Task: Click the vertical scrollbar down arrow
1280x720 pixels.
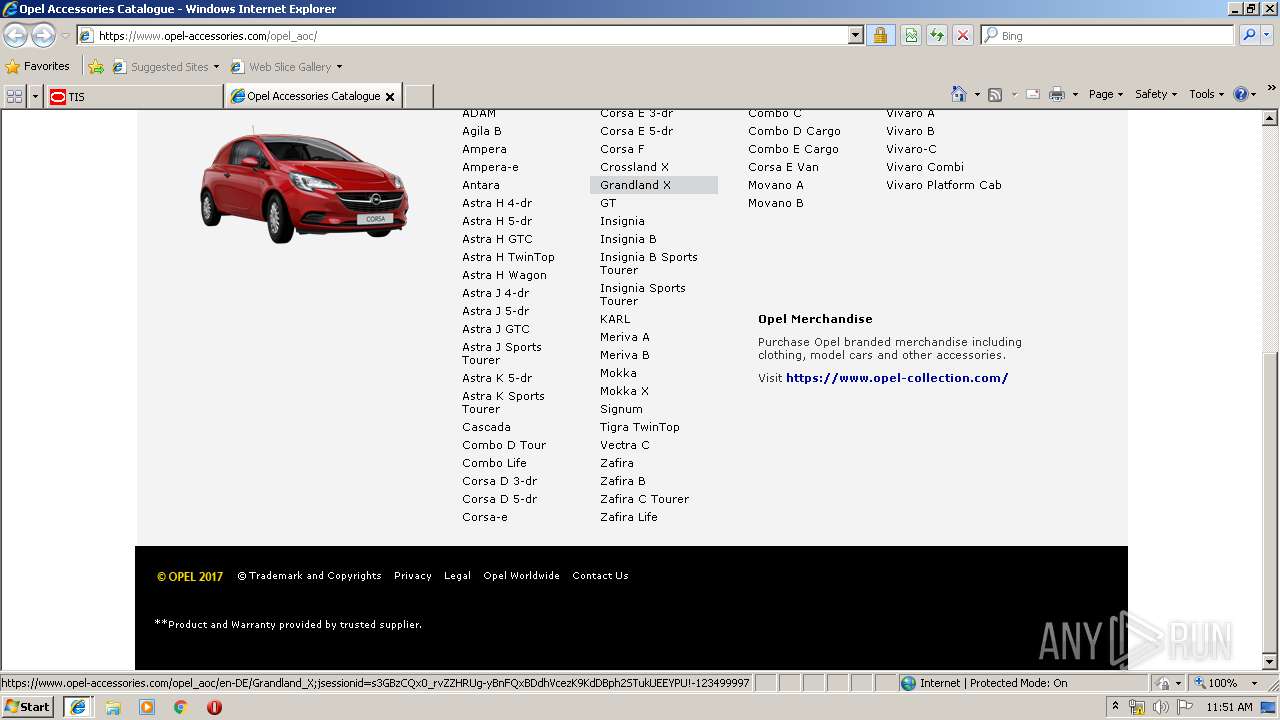Action: pyautogui.click(x=1270, y=662)
